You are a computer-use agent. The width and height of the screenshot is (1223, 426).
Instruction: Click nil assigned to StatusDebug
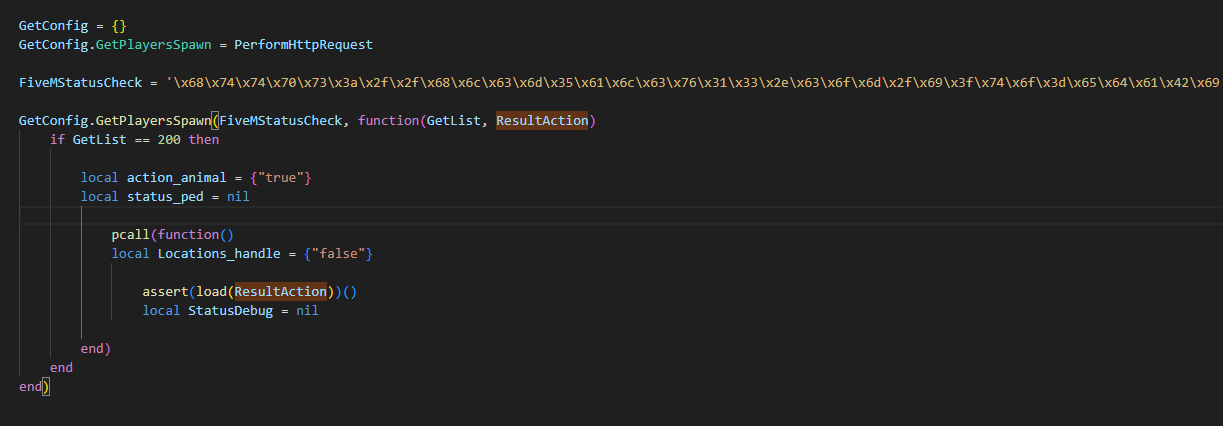307,311
